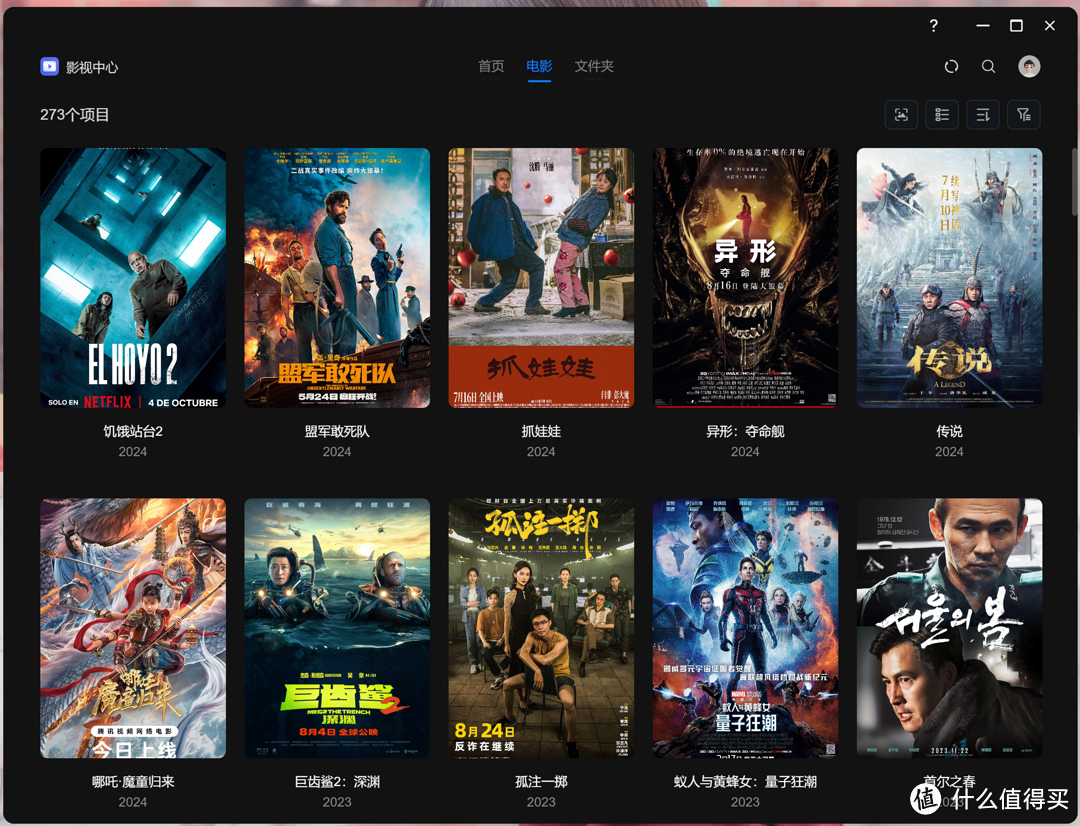Open the user avatar menu

click(1029, 66)
